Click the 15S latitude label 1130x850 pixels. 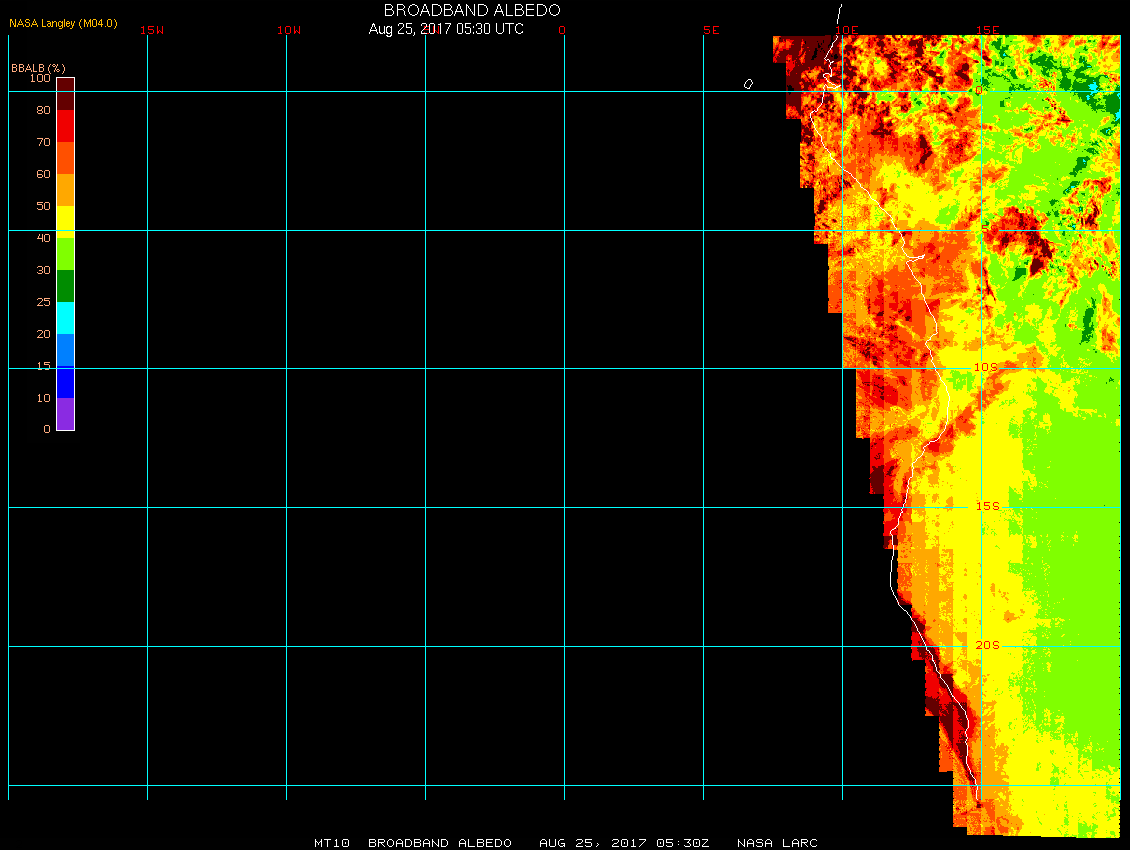click(986, 506)
